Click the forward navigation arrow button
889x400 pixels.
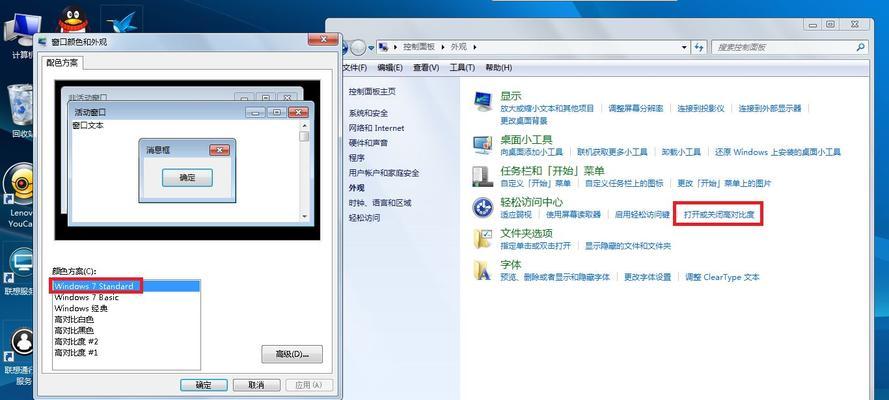point(358,48)
